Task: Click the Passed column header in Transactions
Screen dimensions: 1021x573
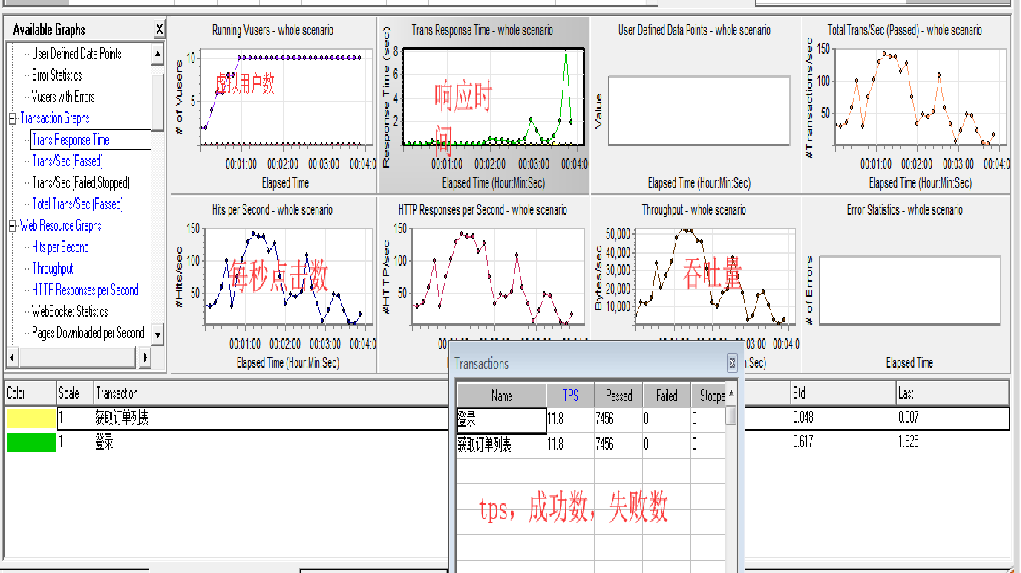Action: click(618, 396)
